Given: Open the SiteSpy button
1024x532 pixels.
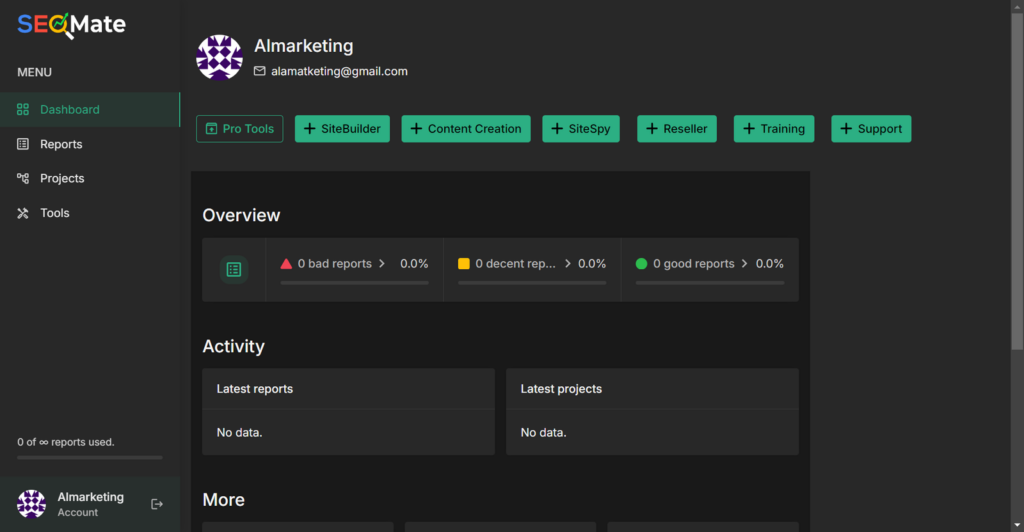Looking at the screenshot, I should coord(581,129).
